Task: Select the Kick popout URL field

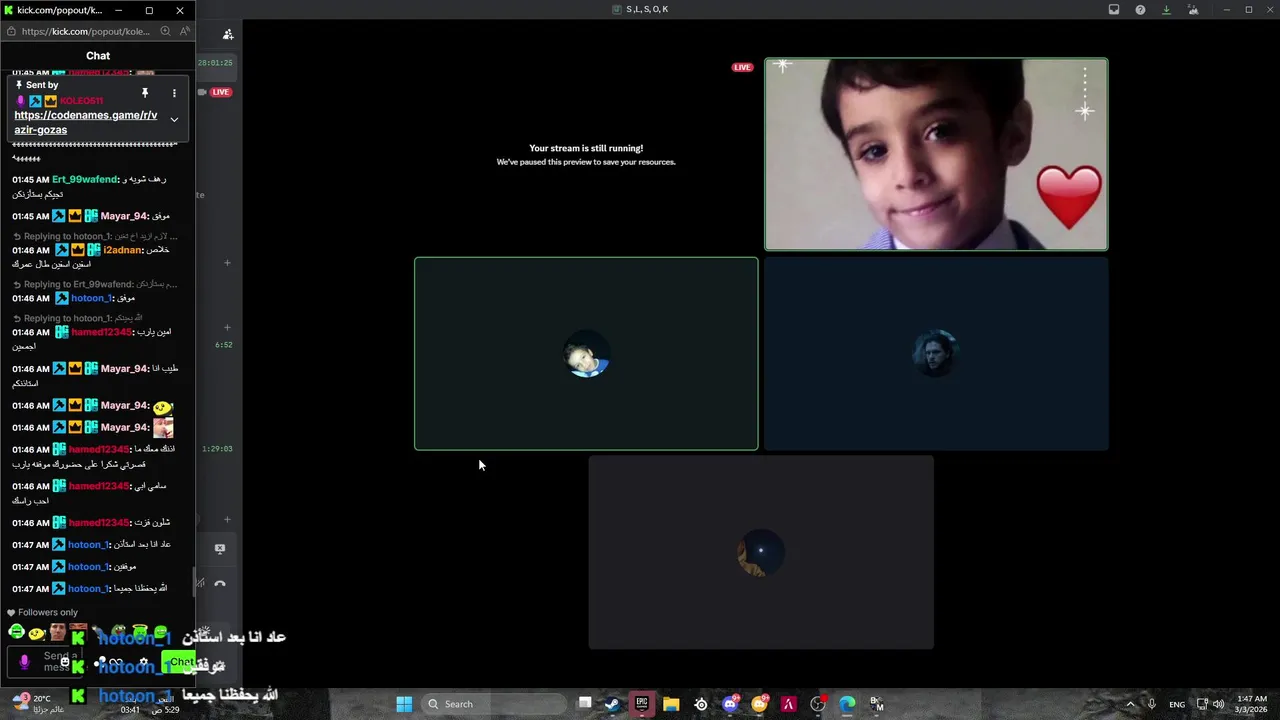Action: pos(85,31)
